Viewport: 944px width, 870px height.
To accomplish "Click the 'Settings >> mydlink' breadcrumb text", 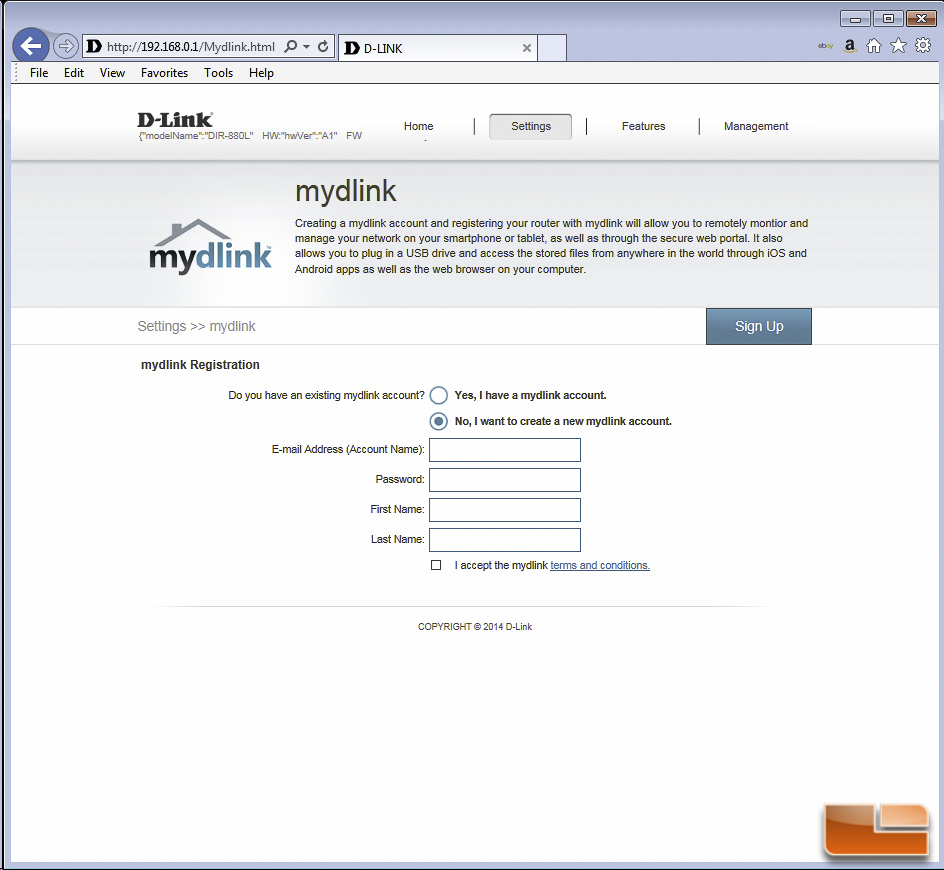I will click(x=196, y=326).
